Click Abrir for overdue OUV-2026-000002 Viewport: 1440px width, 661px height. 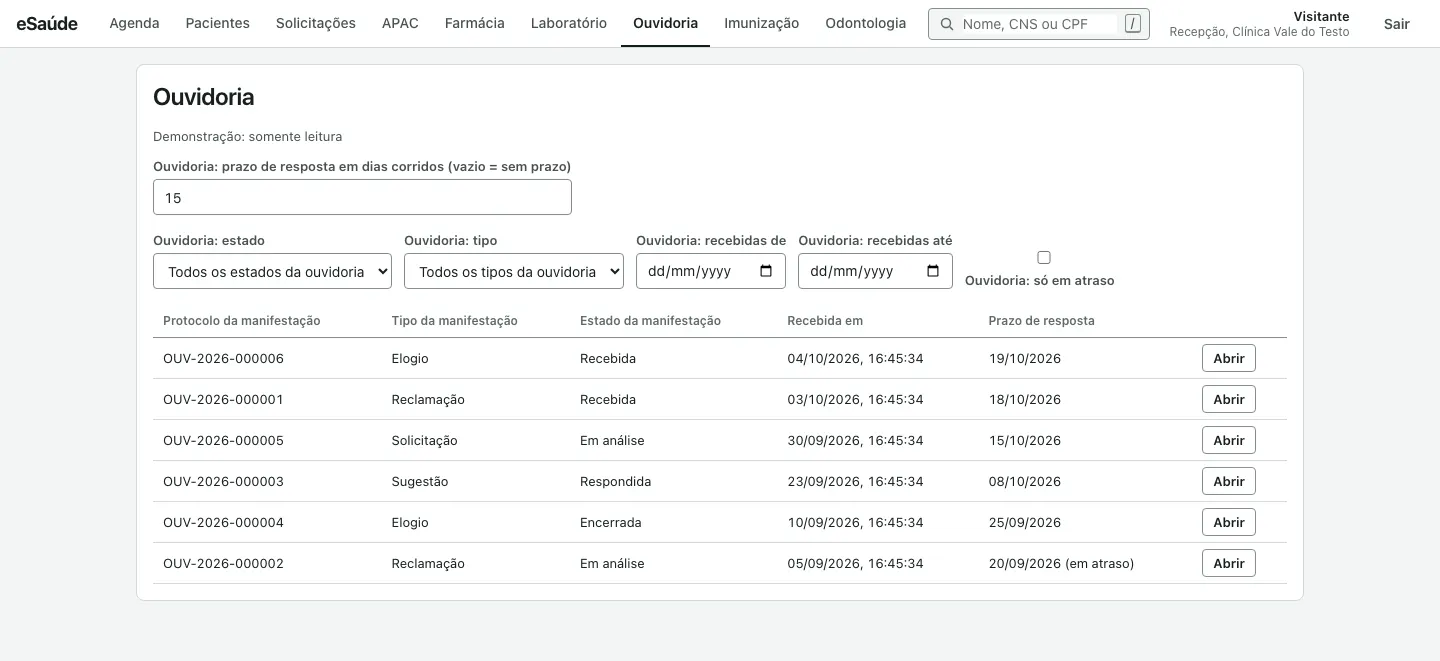(x=1229, y=563)
